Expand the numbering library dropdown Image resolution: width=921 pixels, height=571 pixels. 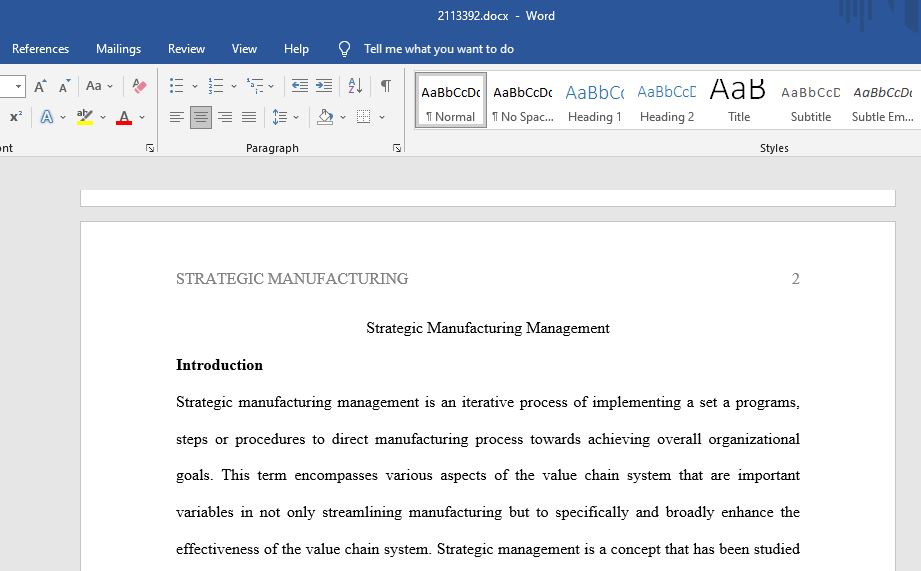click(234, 86)
